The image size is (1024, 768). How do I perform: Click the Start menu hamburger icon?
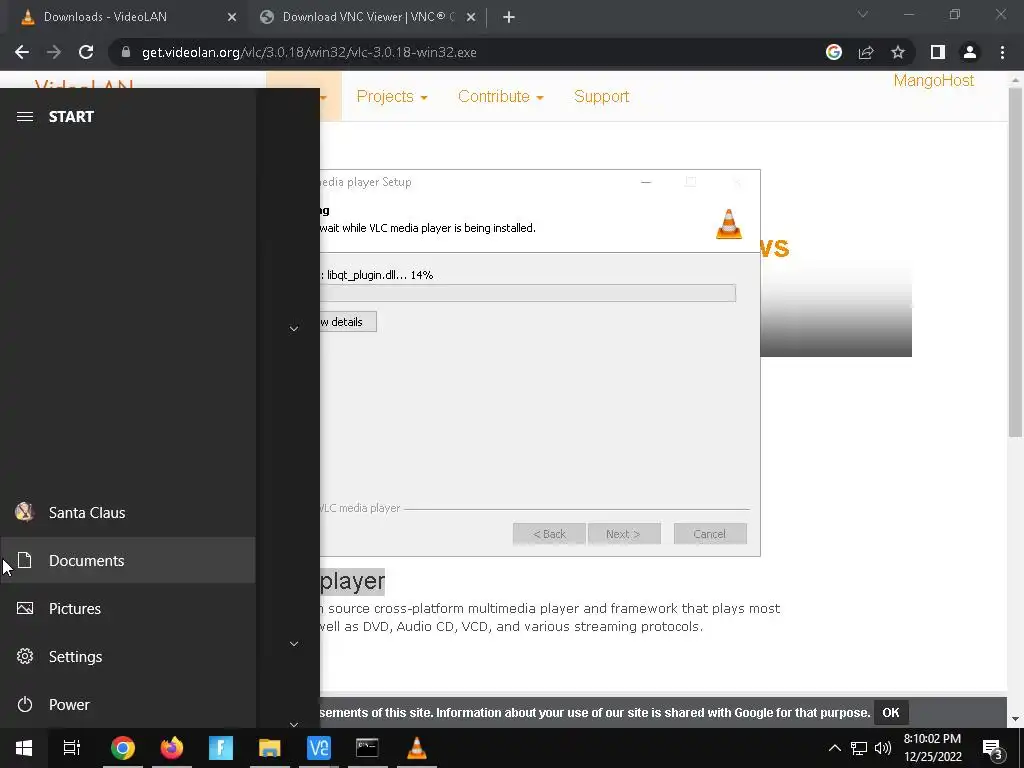pyautogui.click(x=25, y=116)
